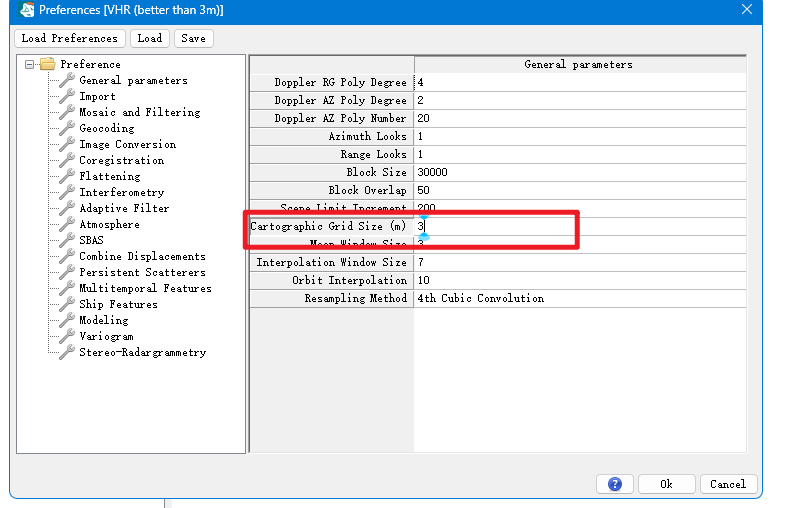Viewport: 795px width, 508px height.
Task: Click the Load Preferences button
Action: pos(69,39)
